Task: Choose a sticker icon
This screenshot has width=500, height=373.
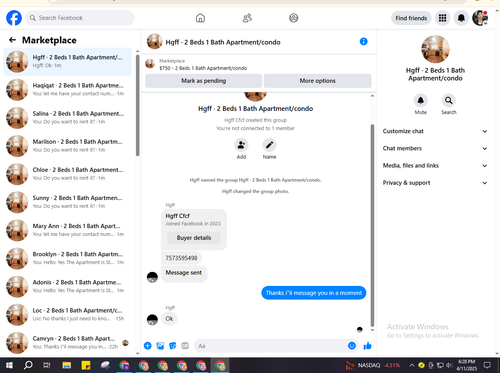Action: click(x=173, y=346)
